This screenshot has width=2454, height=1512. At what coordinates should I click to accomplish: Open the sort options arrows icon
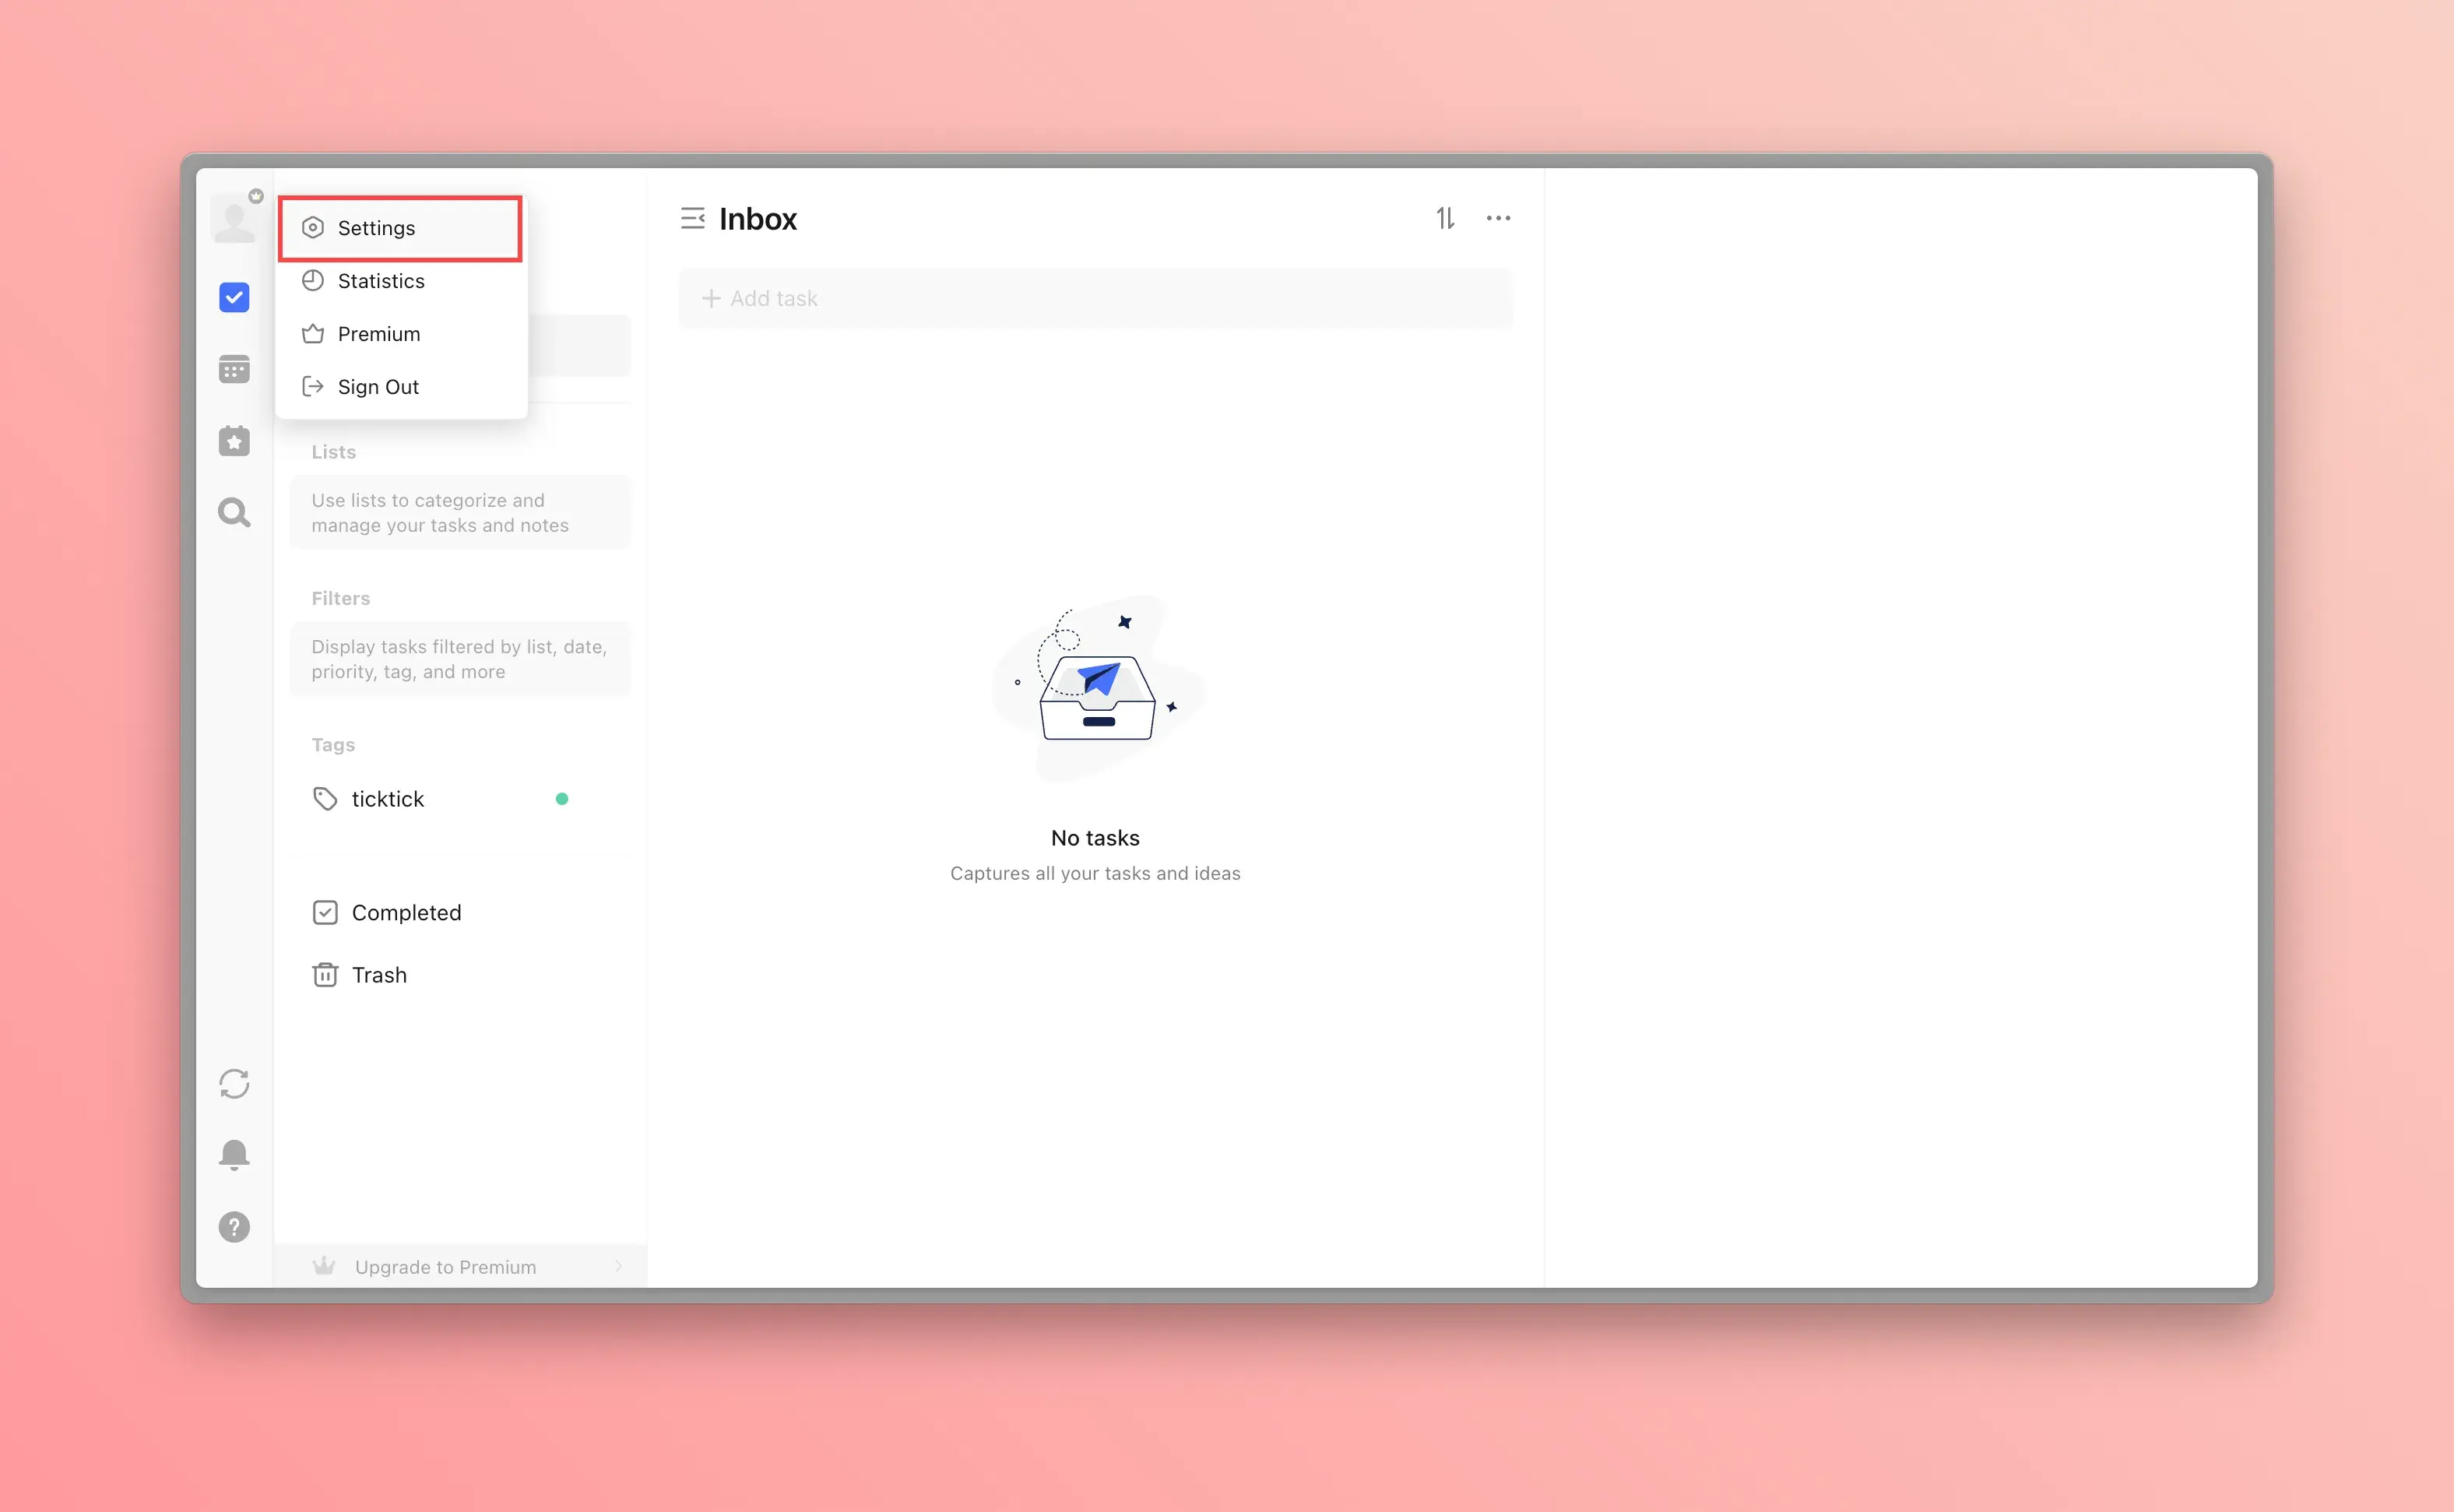(1445, 218)
